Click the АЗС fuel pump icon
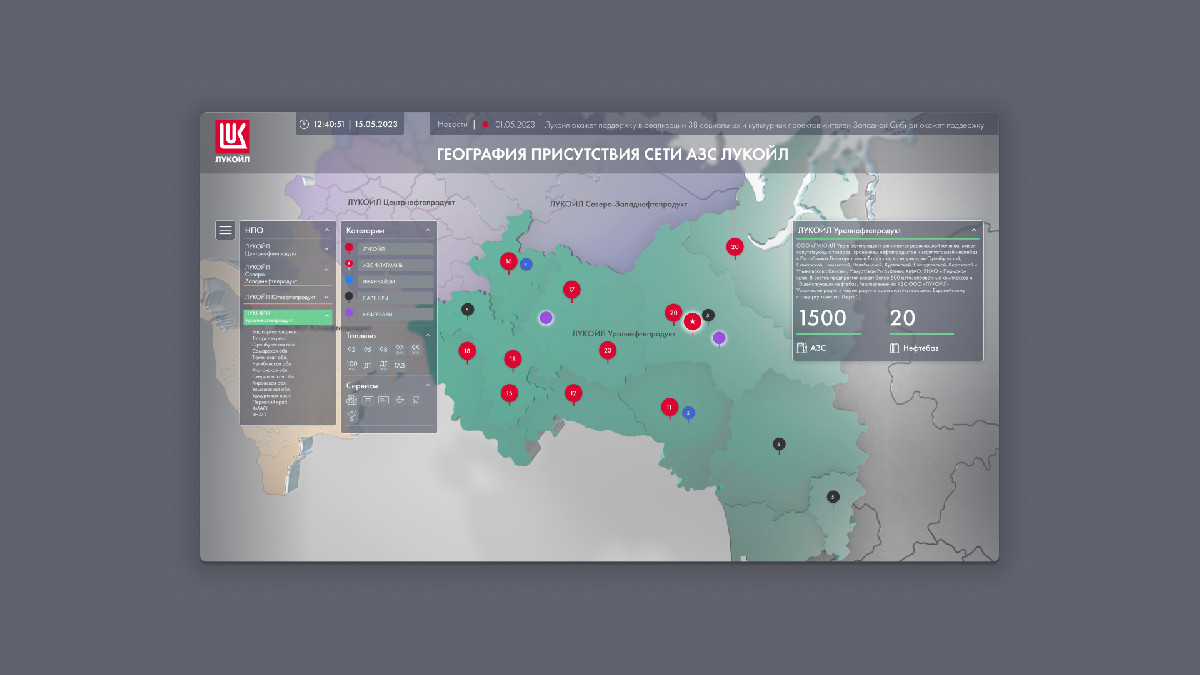This screenshot has height=675, width=1200. [802, 348]
